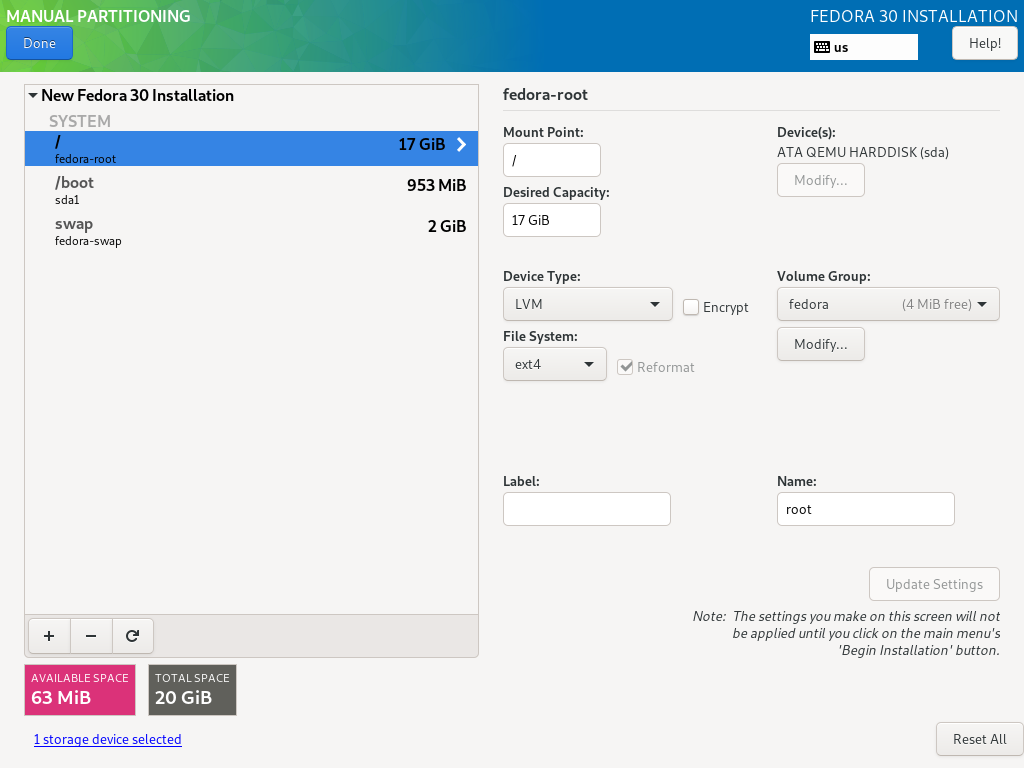Open the Device Type LVM dropdown
Image resolution: width=1024 pixels, height=768 pixels.
pyautogui.click(x=588, y=304)
